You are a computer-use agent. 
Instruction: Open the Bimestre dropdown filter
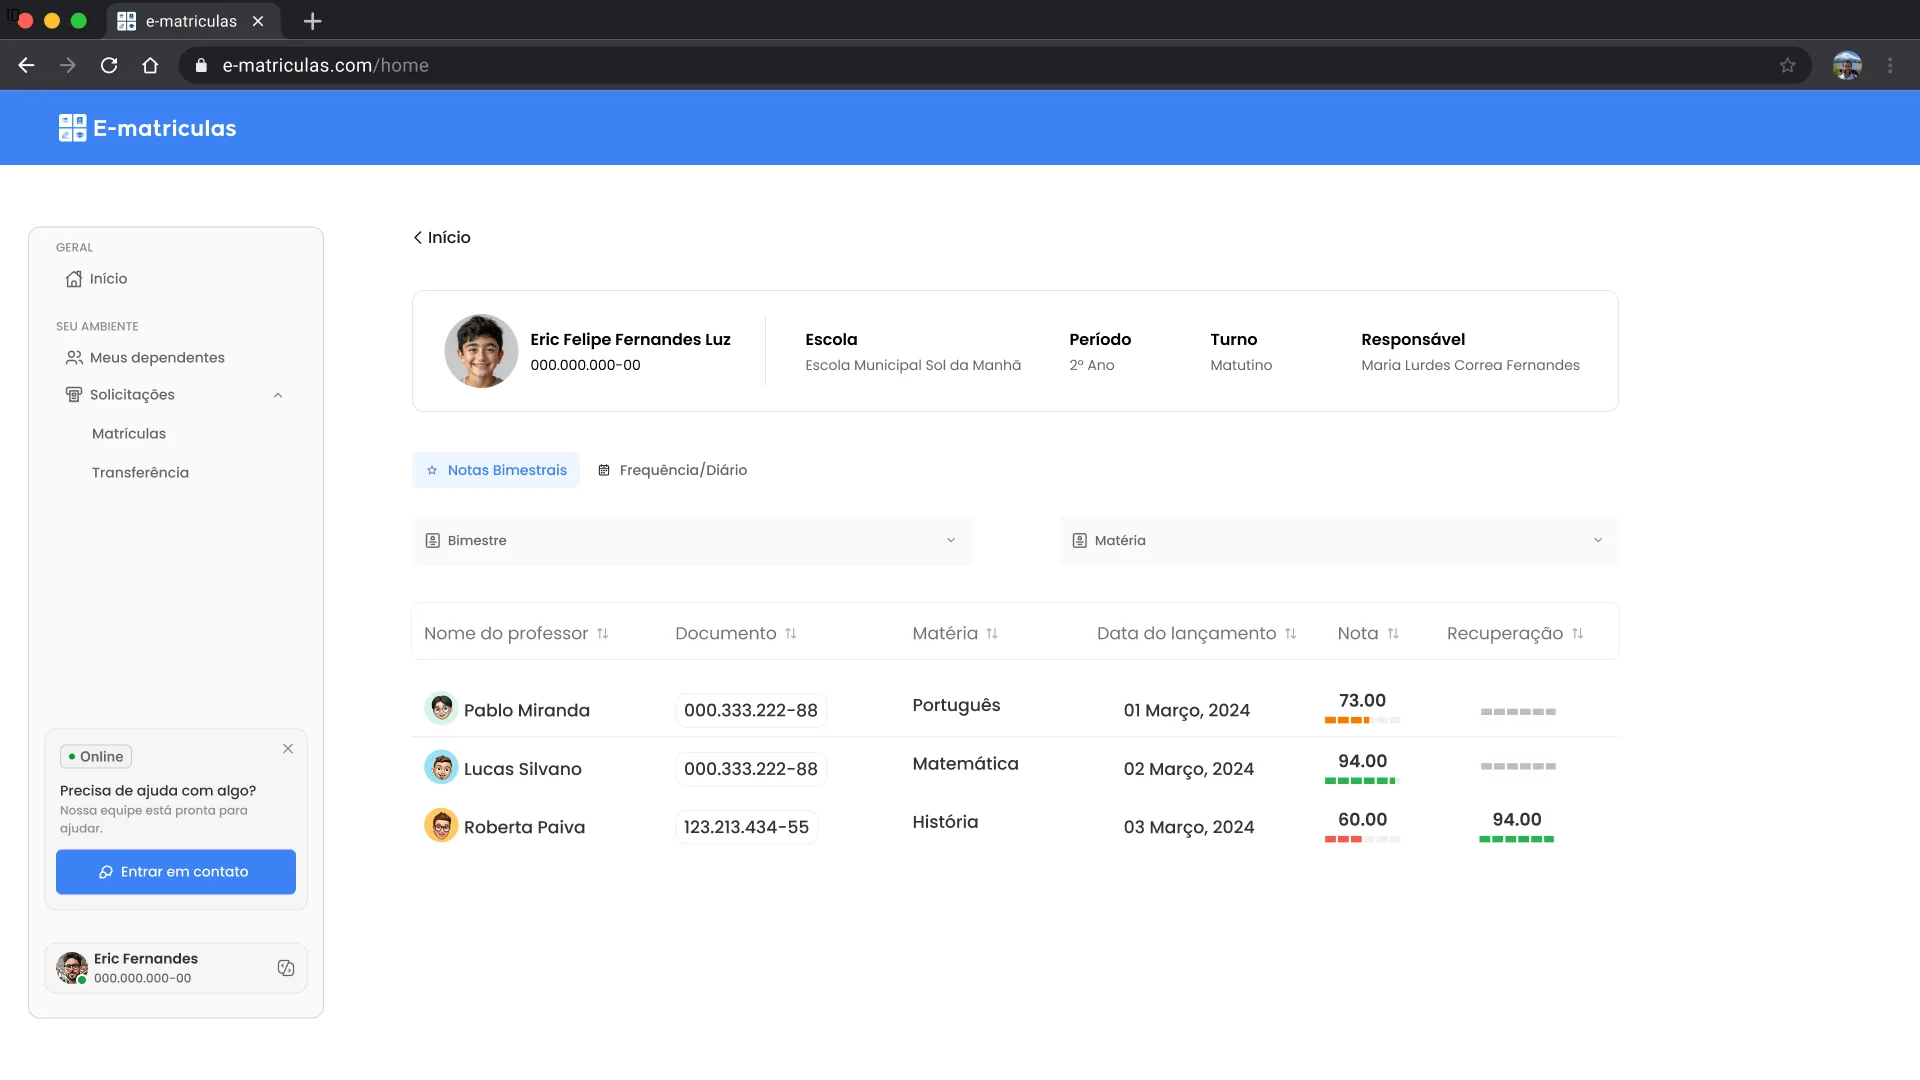point(692,541)
